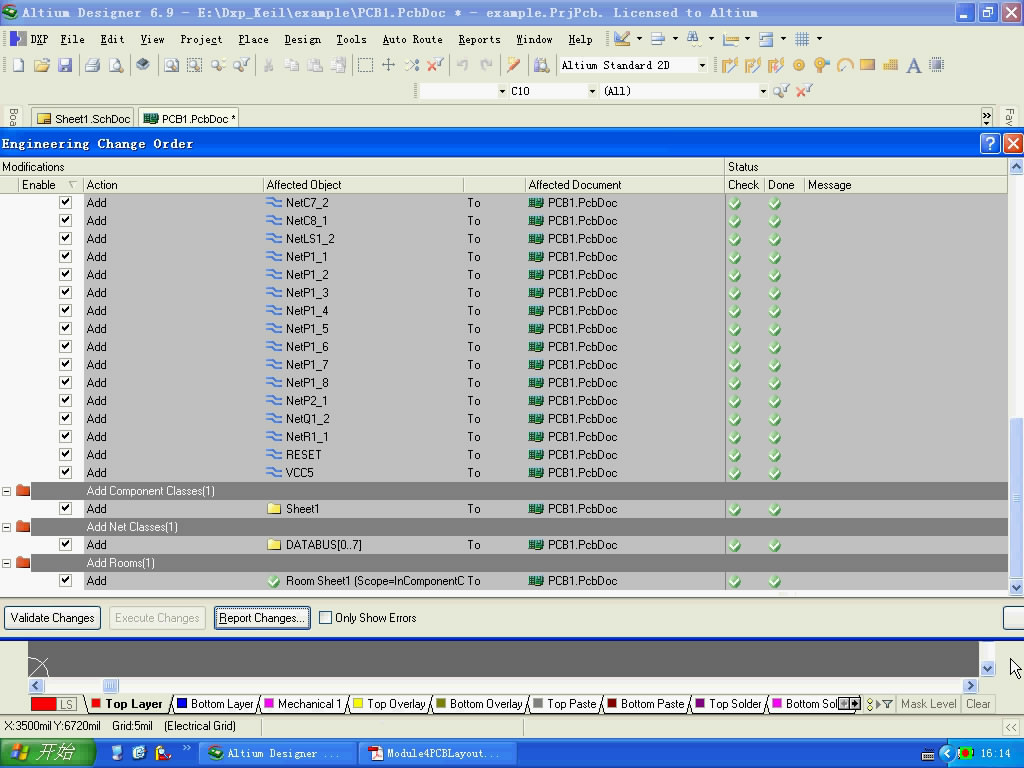Uncheck the Enable box for NetP1_4
This screenshot has height=768, width=1024.
65,310
